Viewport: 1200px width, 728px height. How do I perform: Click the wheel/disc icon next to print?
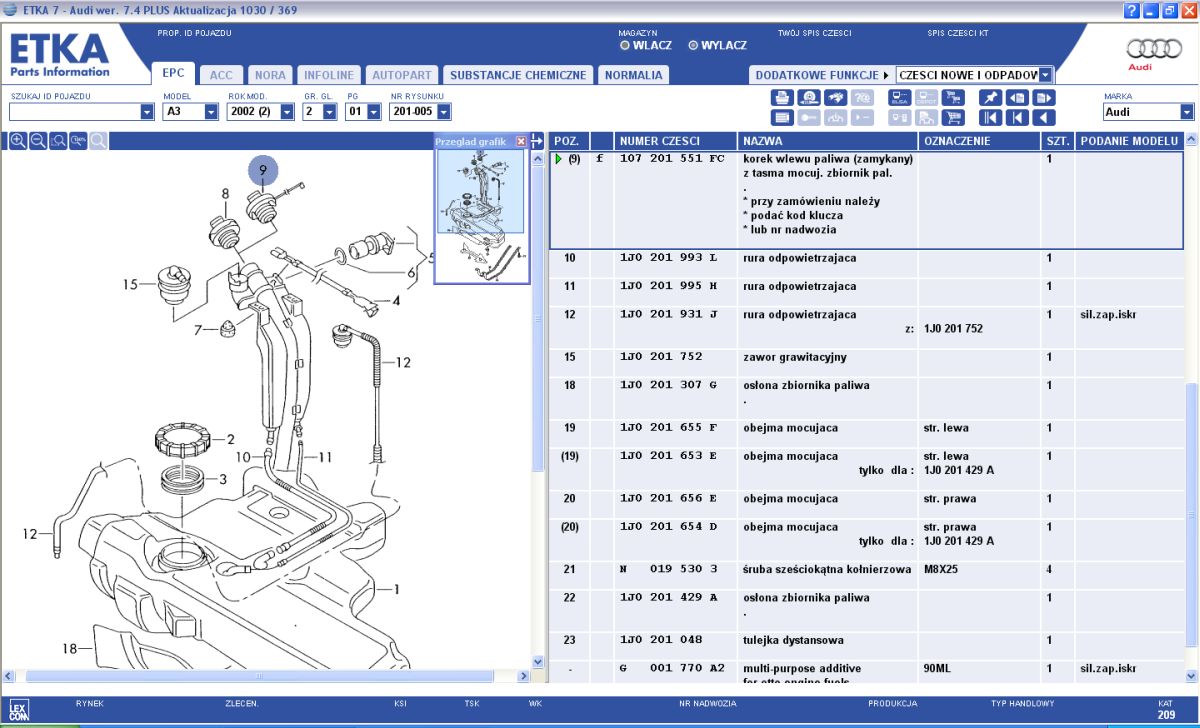coord(808,98)
